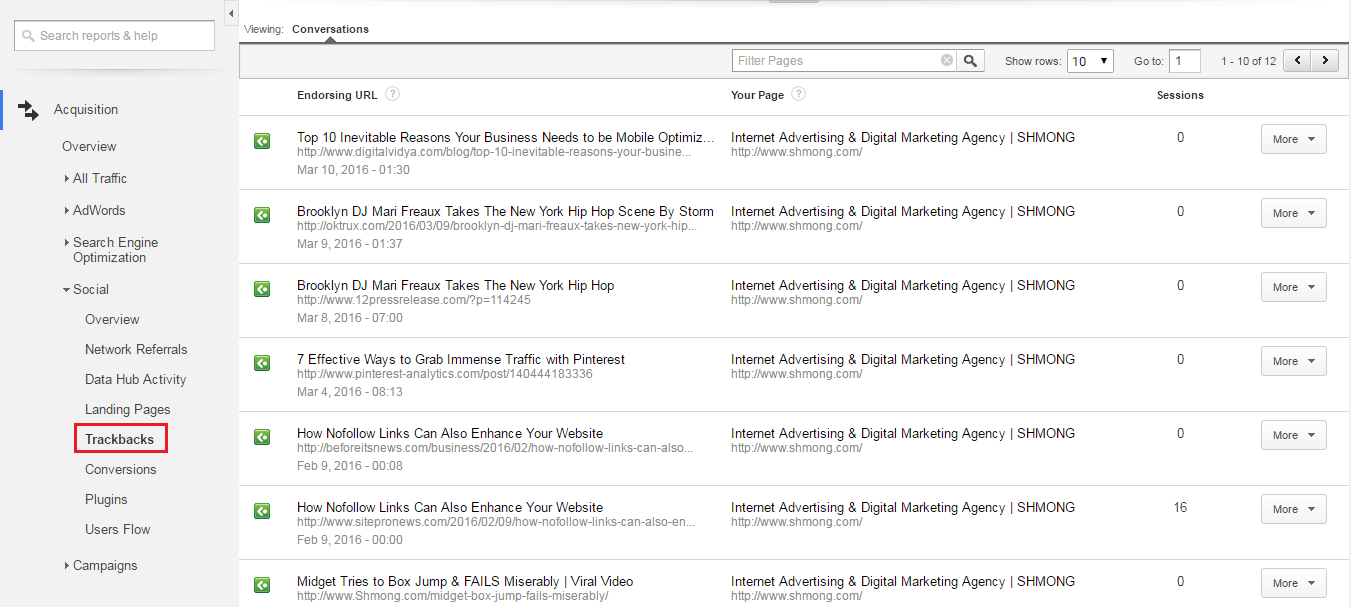Screen dimensions: 1351x607
Task: Clear the Filter Pages box with the X icon
Action: pos(947,61)
